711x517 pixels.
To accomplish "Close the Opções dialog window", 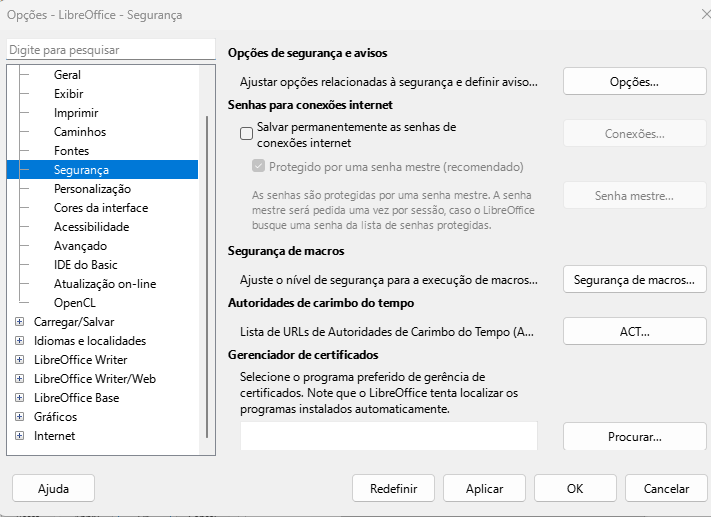I will point(706,15).
